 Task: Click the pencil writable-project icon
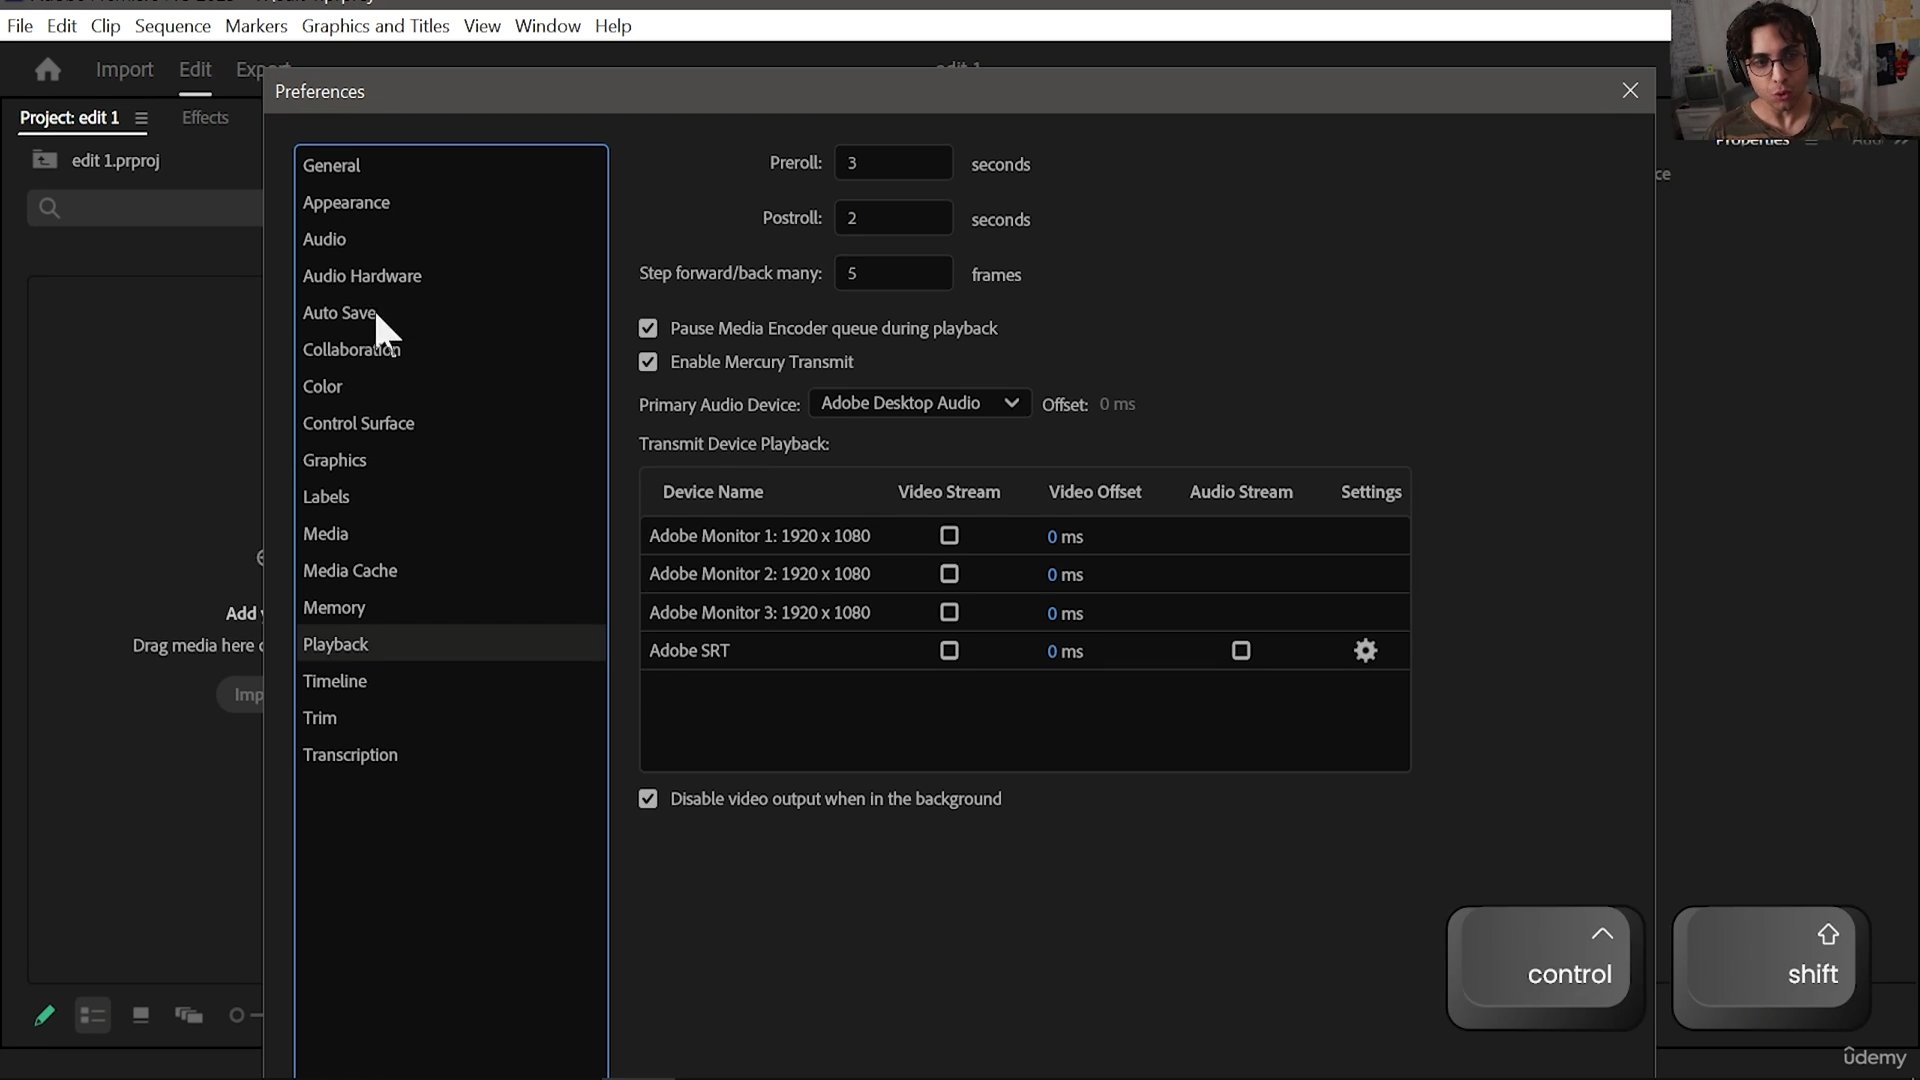[x=44, y=1016]
